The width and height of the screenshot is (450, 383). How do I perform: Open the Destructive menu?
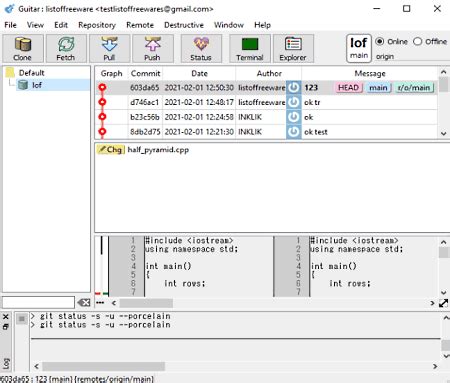tap(184, 25)
